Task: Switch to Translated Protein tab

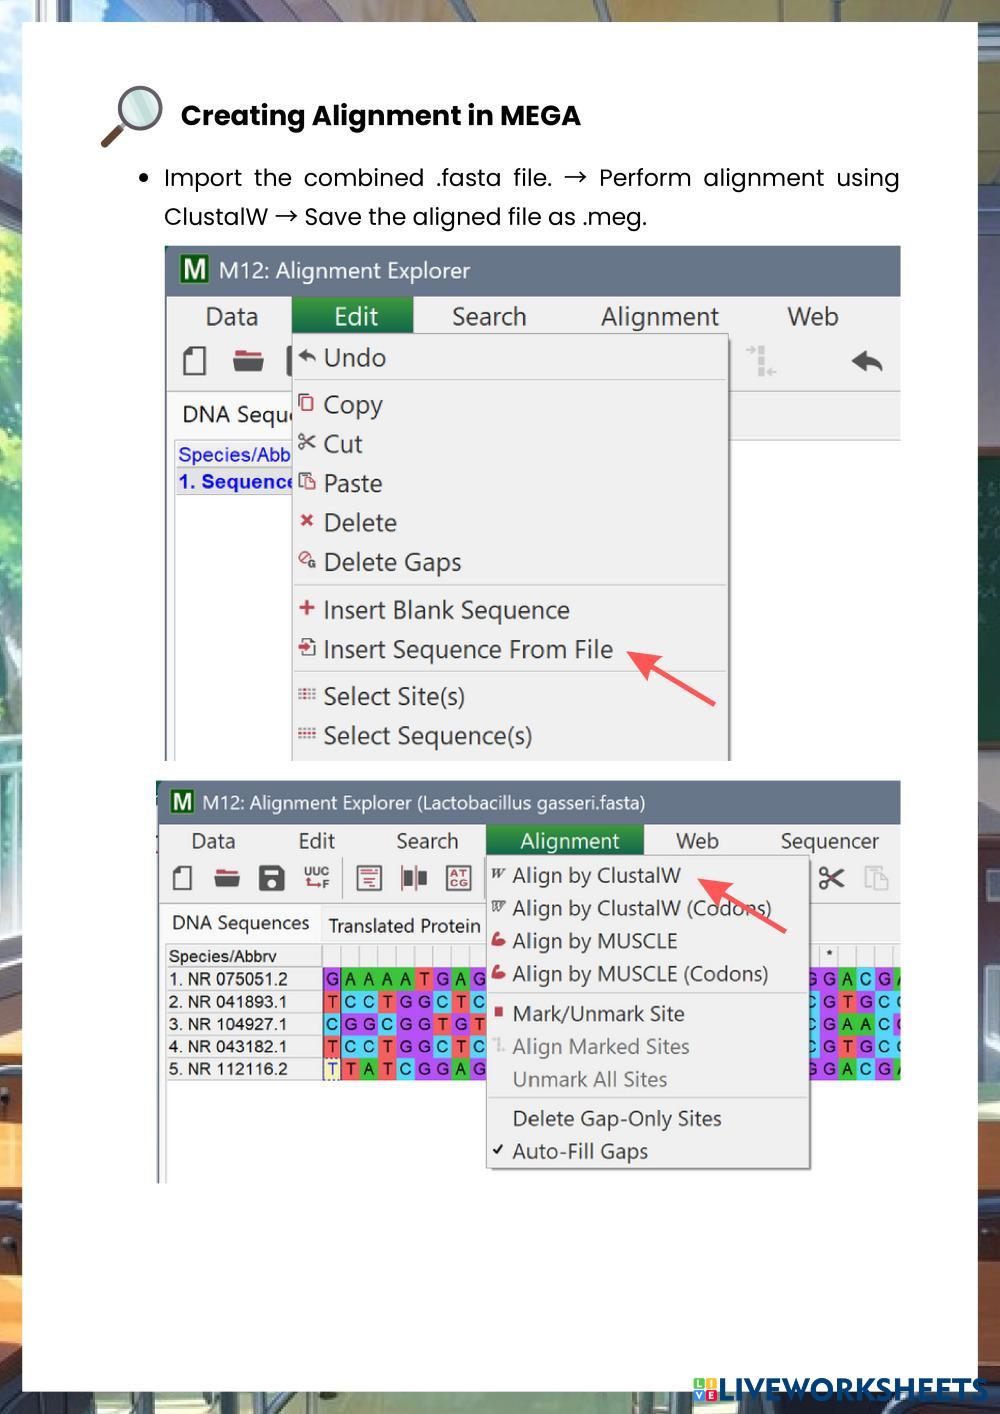Action: tap(404, 925)
